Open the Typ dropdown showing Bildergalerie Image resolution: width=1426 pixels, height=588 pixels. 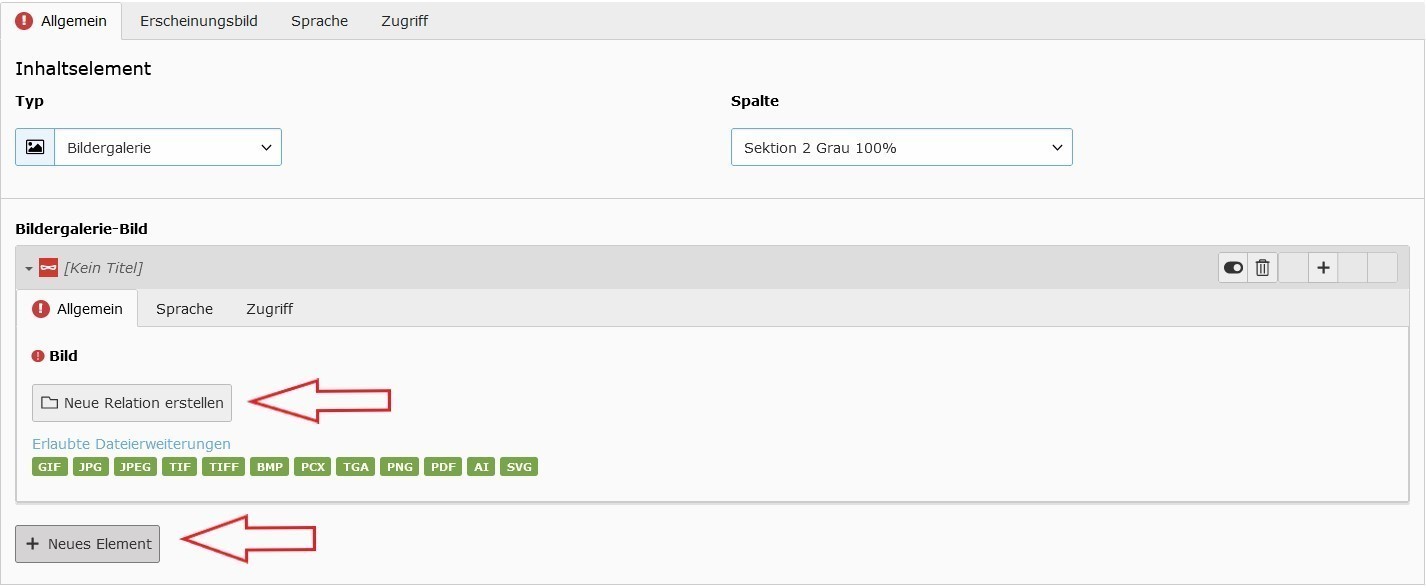pos(168,147)
